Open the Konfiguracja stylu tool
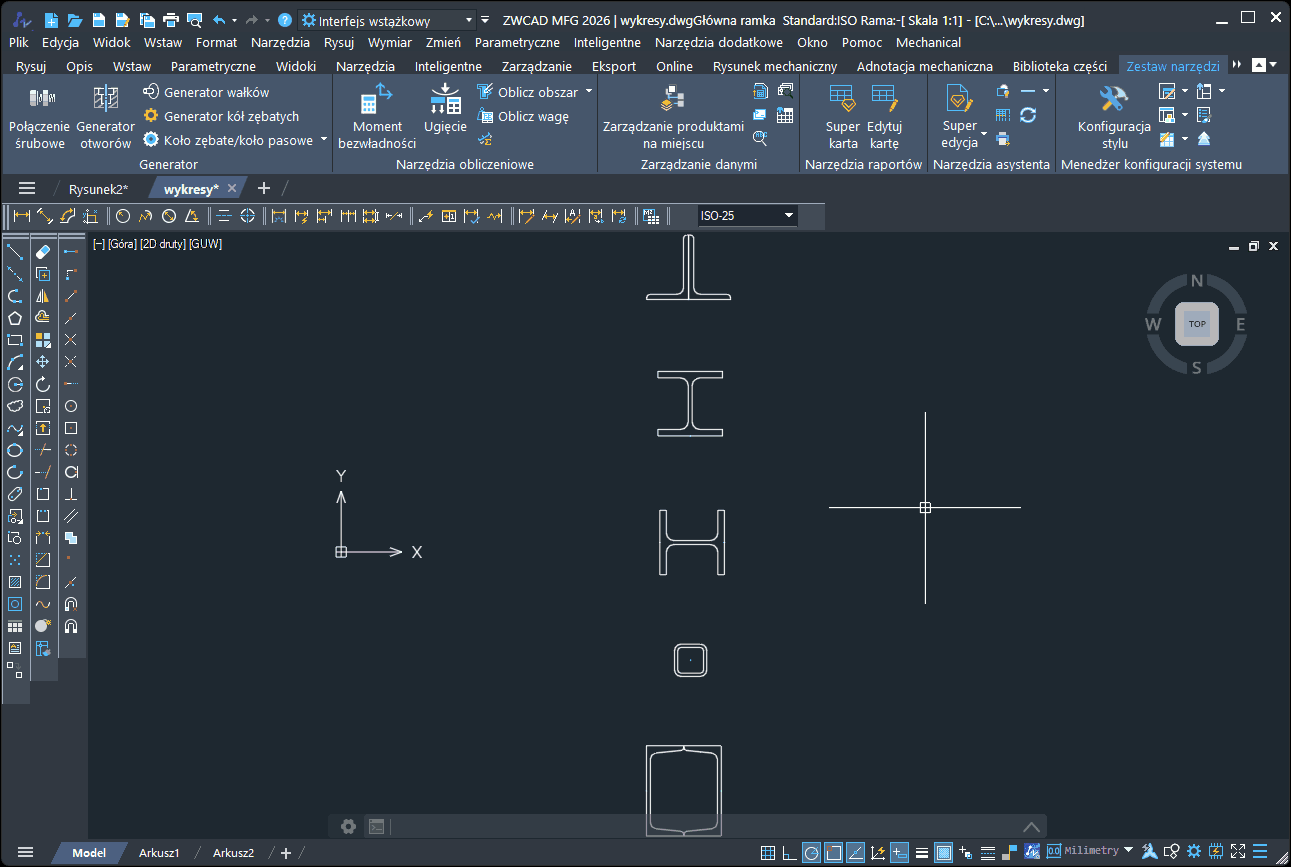This screenshot has width=1291, height=867. tap(1113, 113)
